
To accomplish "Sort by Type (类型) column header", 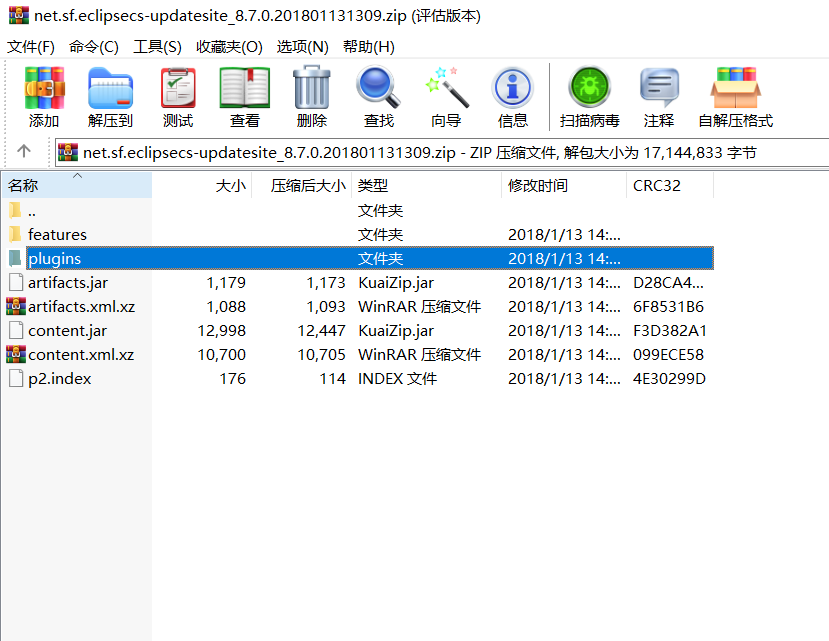I will pos(426,185).
